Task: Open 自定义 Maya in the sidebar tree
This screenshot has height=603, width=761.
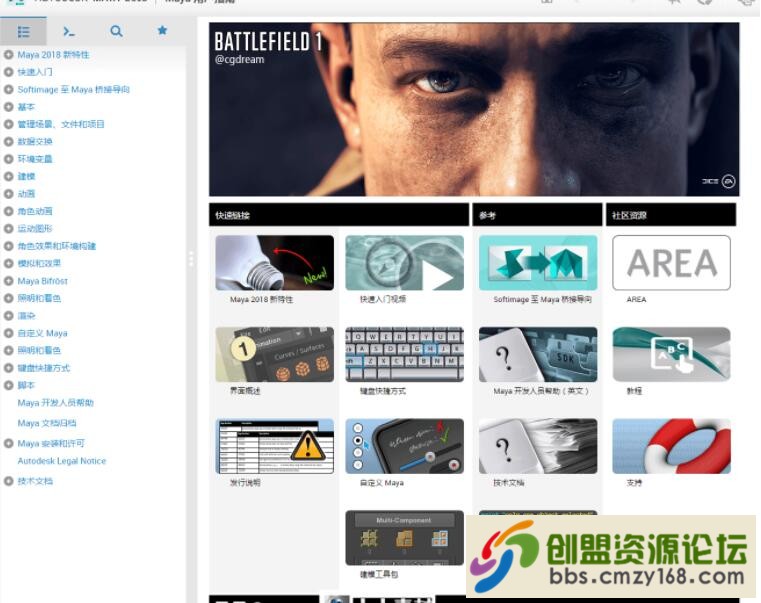Action: 42,334
